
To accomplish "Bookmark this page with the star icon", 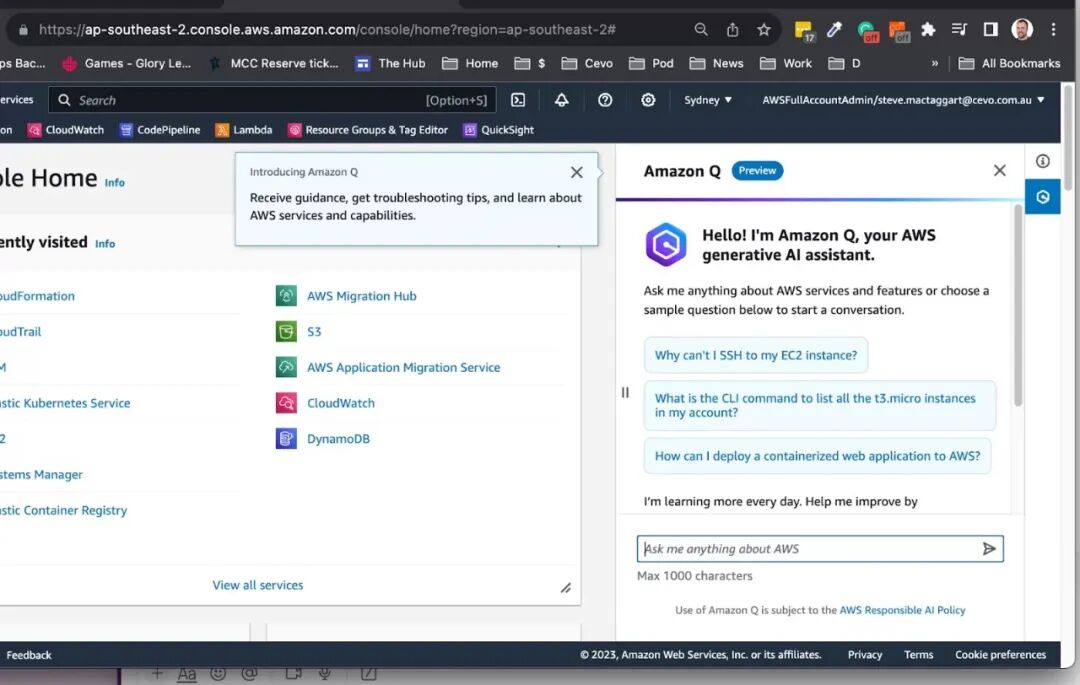I will 764,30.
